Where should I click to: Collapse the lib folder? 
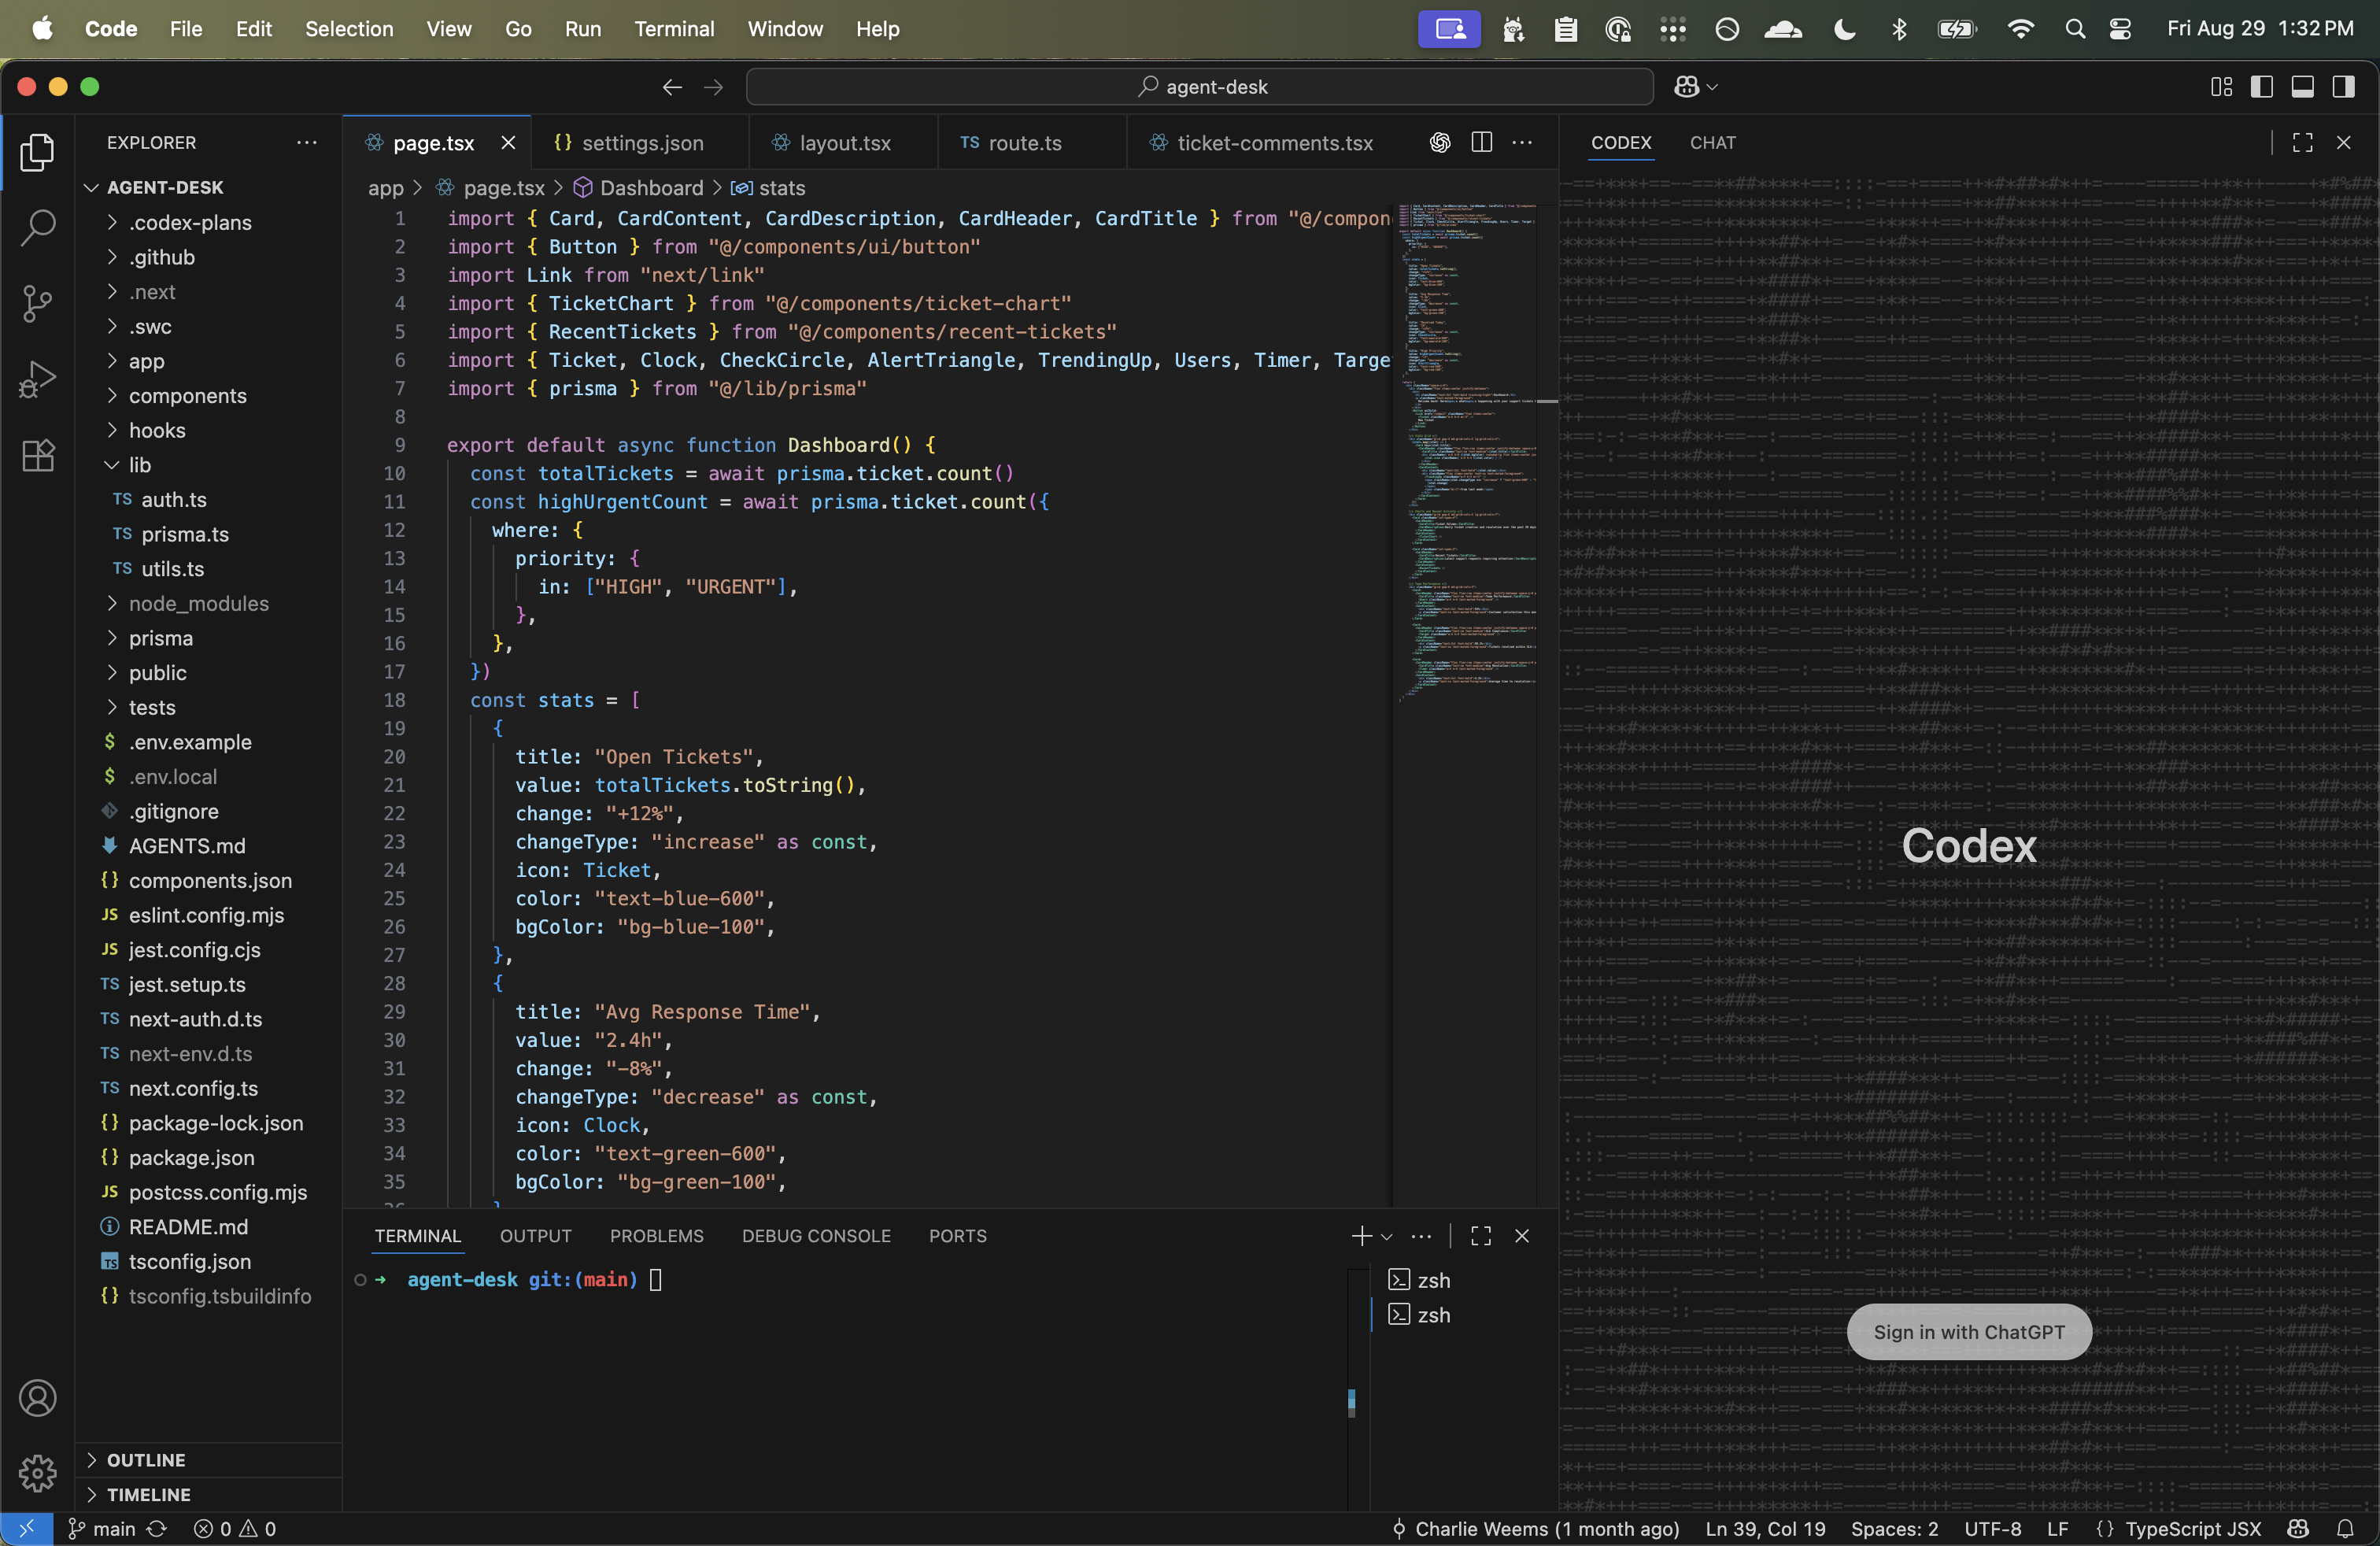139,465
